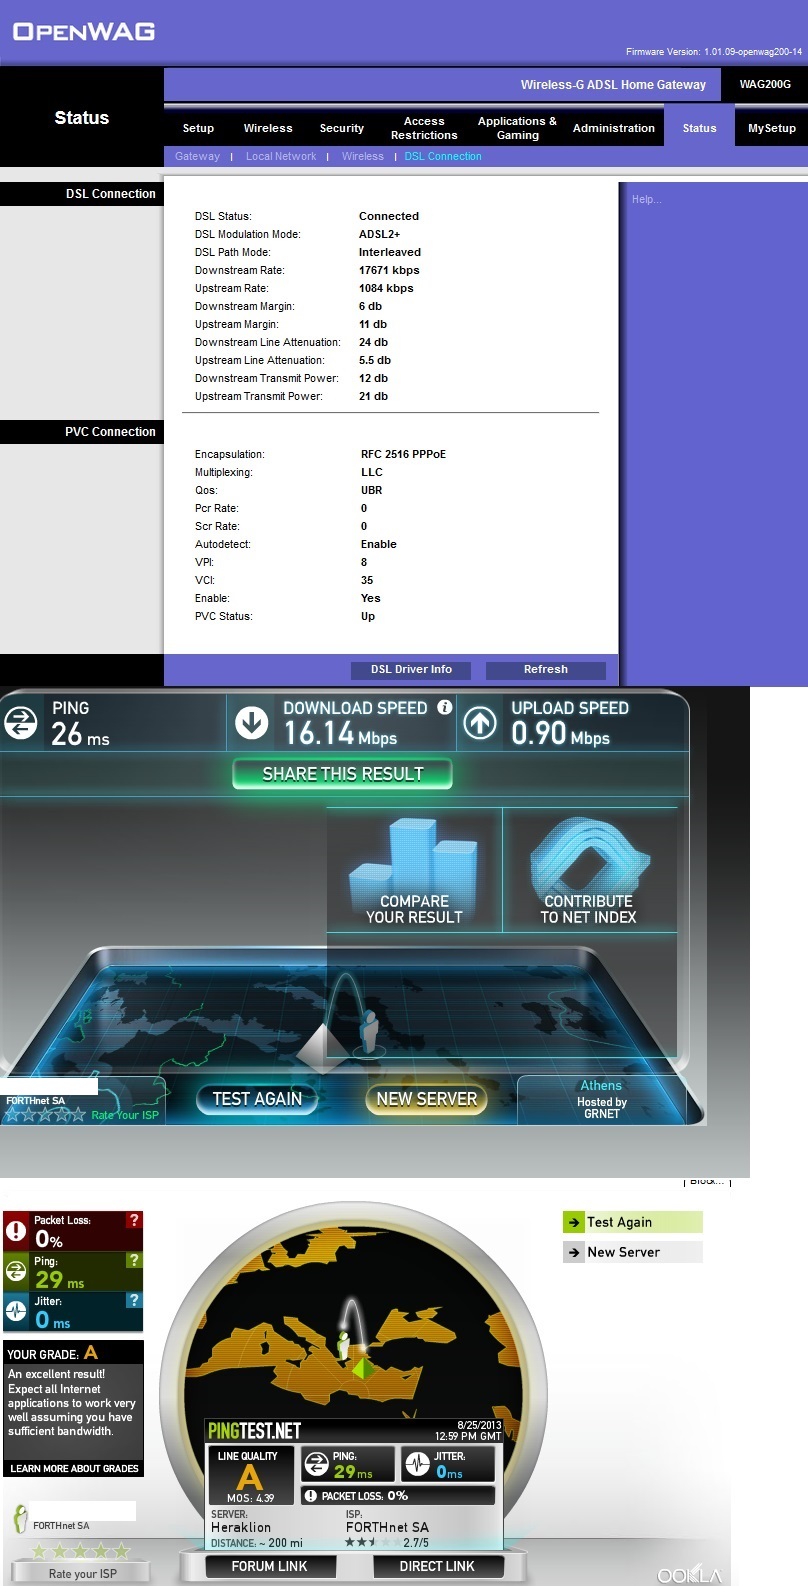This screenshot has width=808, height=1586.
Task: Click Test Again in Speedtest
Action: point(257,1099)
